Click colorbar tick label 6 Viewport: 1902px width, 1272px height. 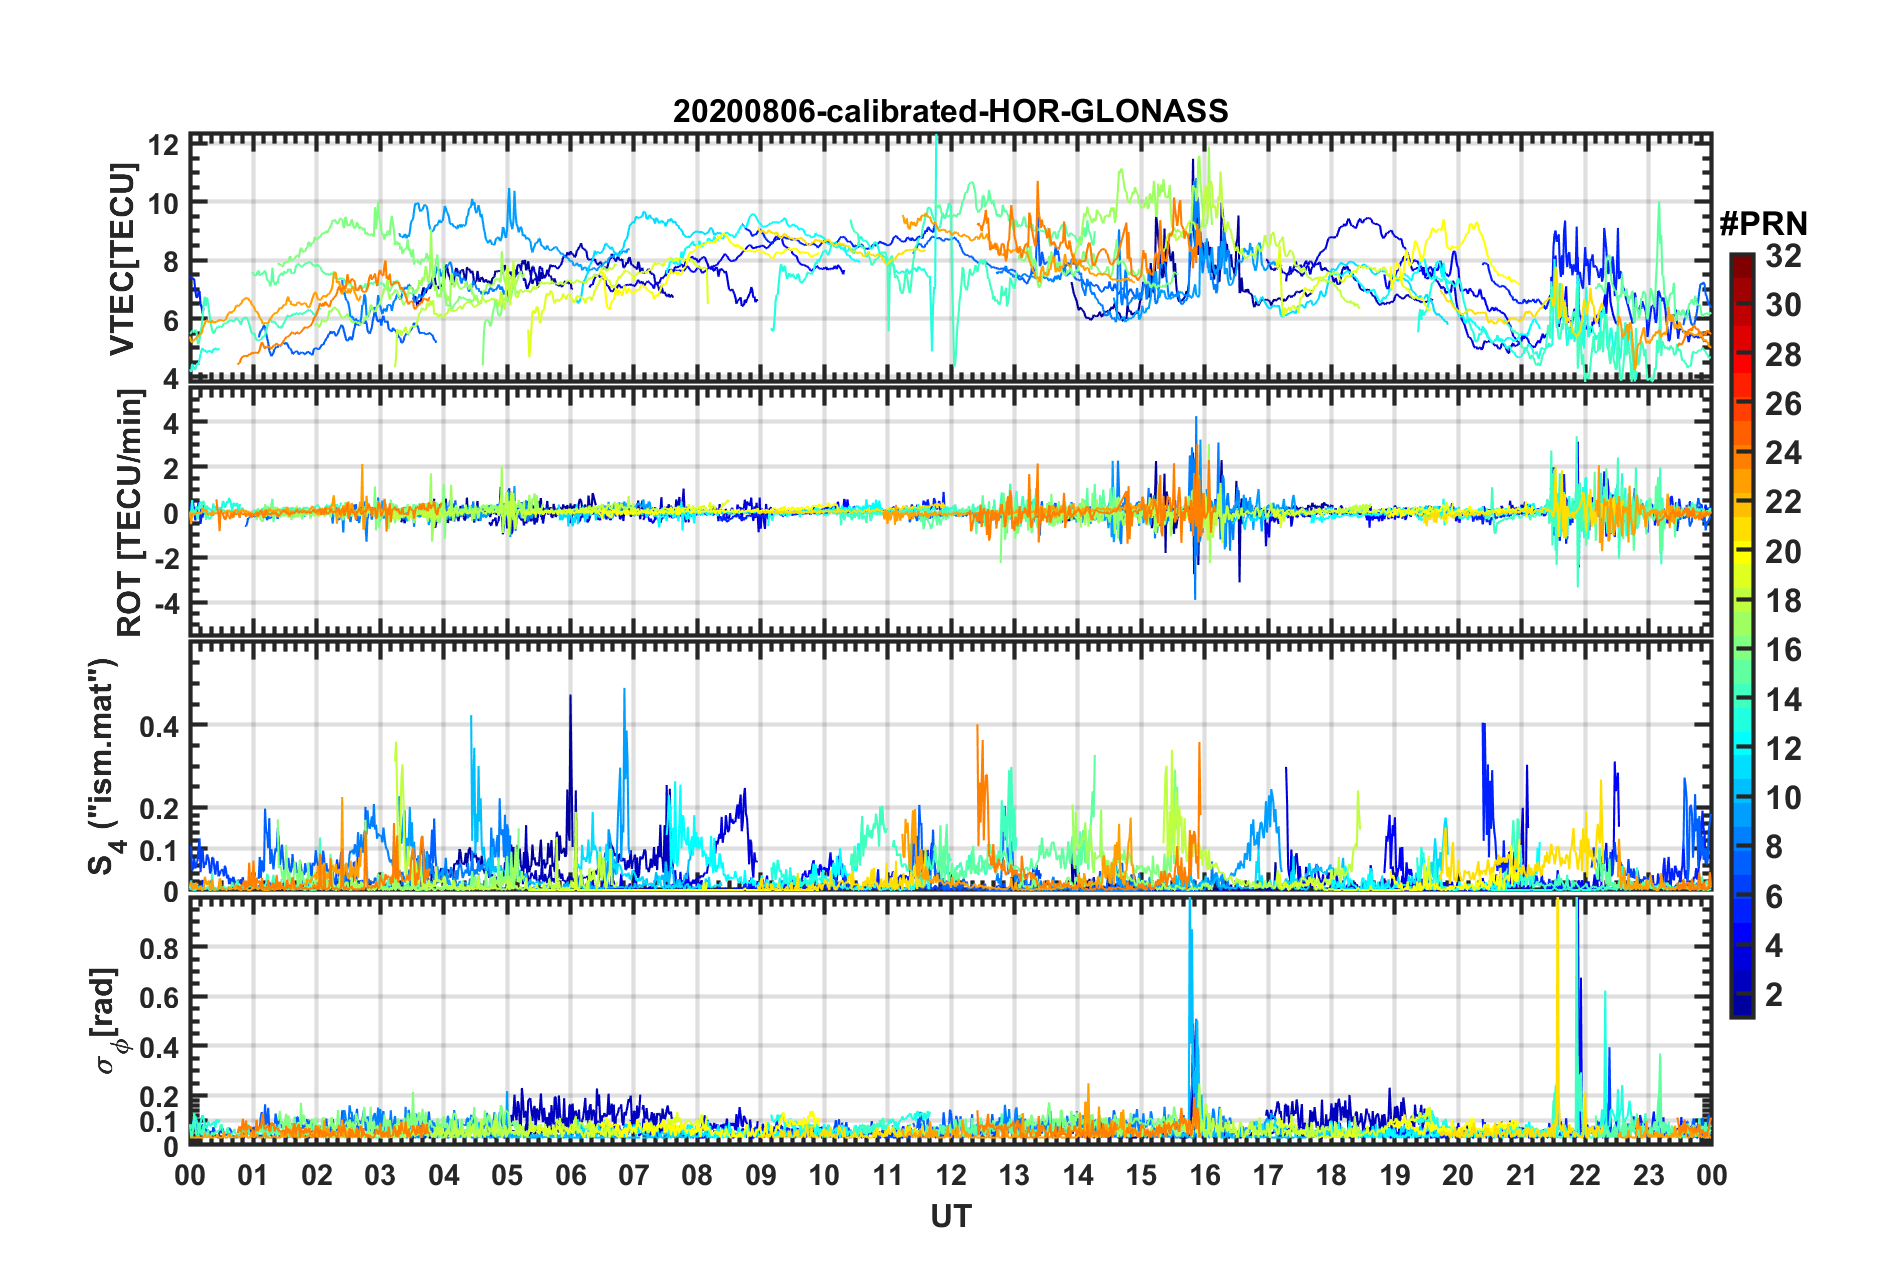(1774, 897)
